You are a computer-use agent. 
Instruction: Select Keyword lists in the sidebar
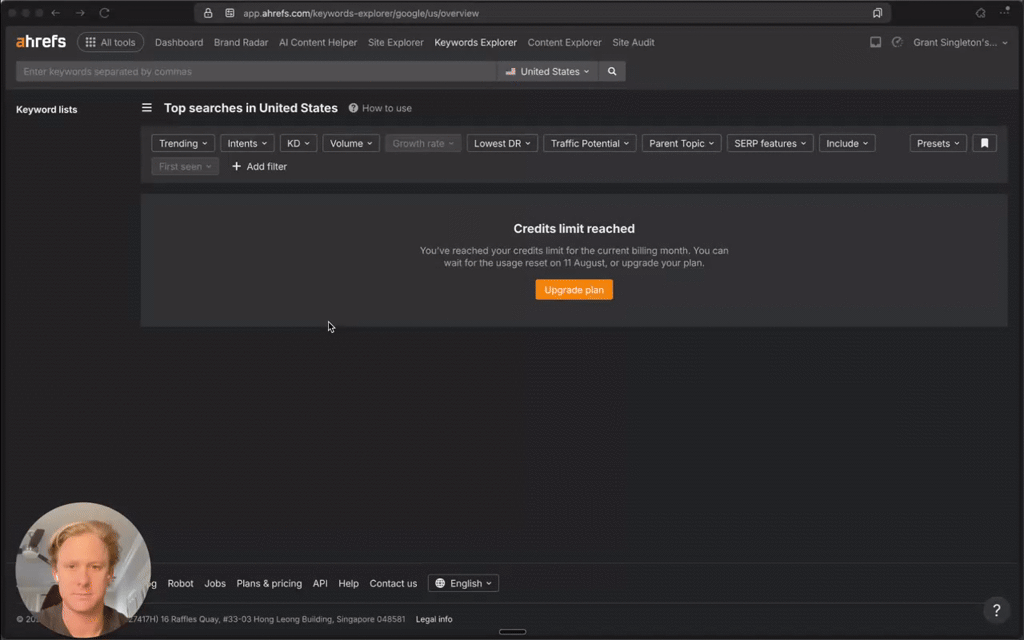pyautogui.click(x=46, y=110)
